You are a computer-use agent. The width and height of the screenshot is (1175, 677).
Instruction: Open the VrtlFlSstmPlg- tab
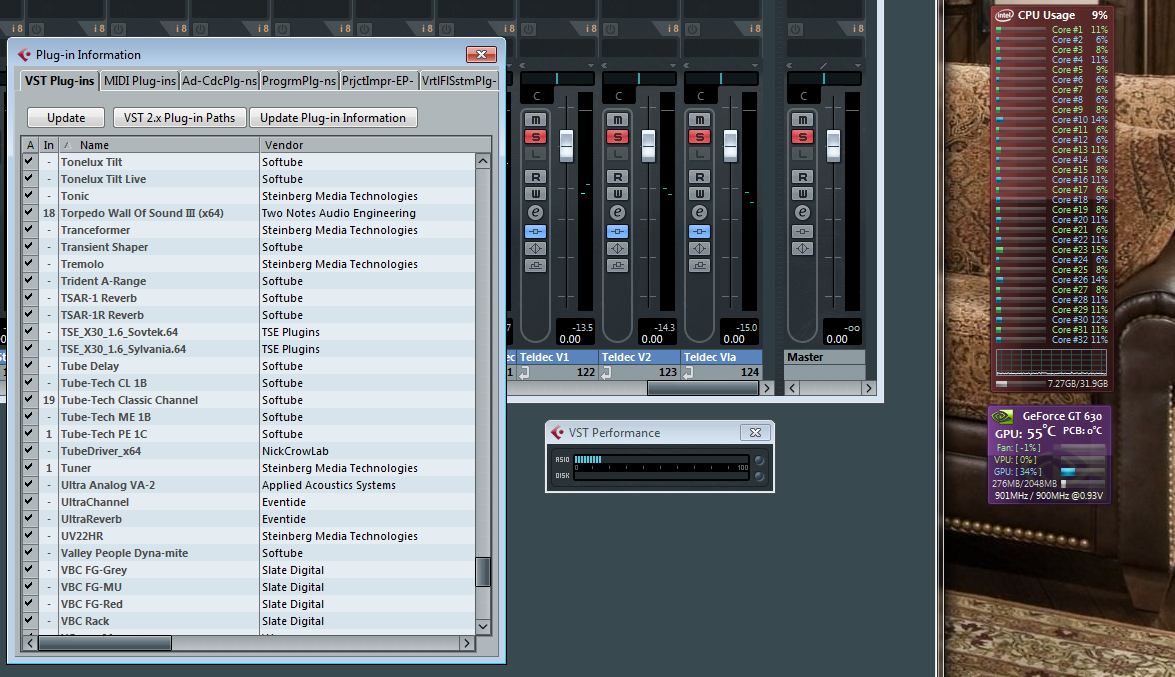tap(459, 81)
